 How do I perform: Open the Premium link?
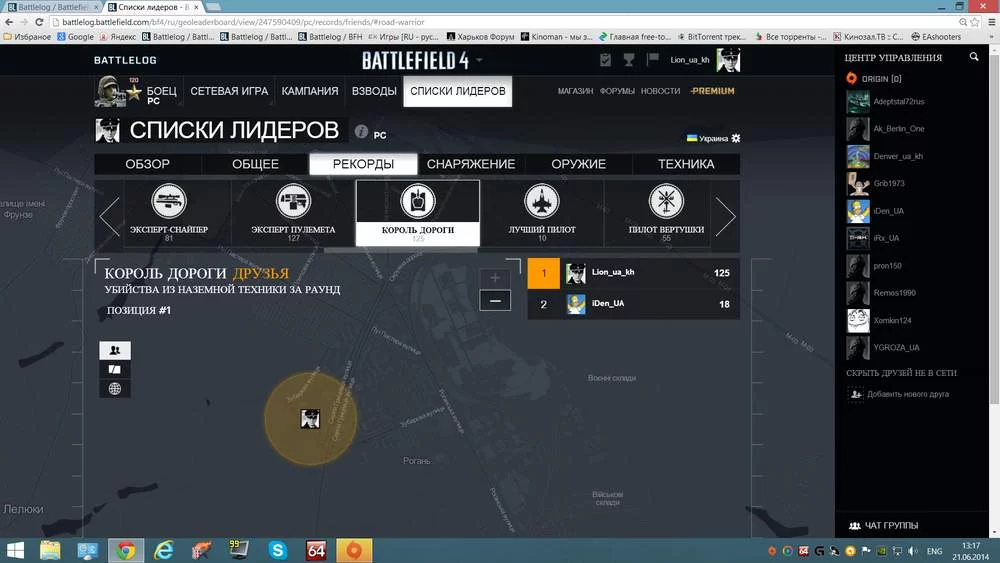(712, 91)
